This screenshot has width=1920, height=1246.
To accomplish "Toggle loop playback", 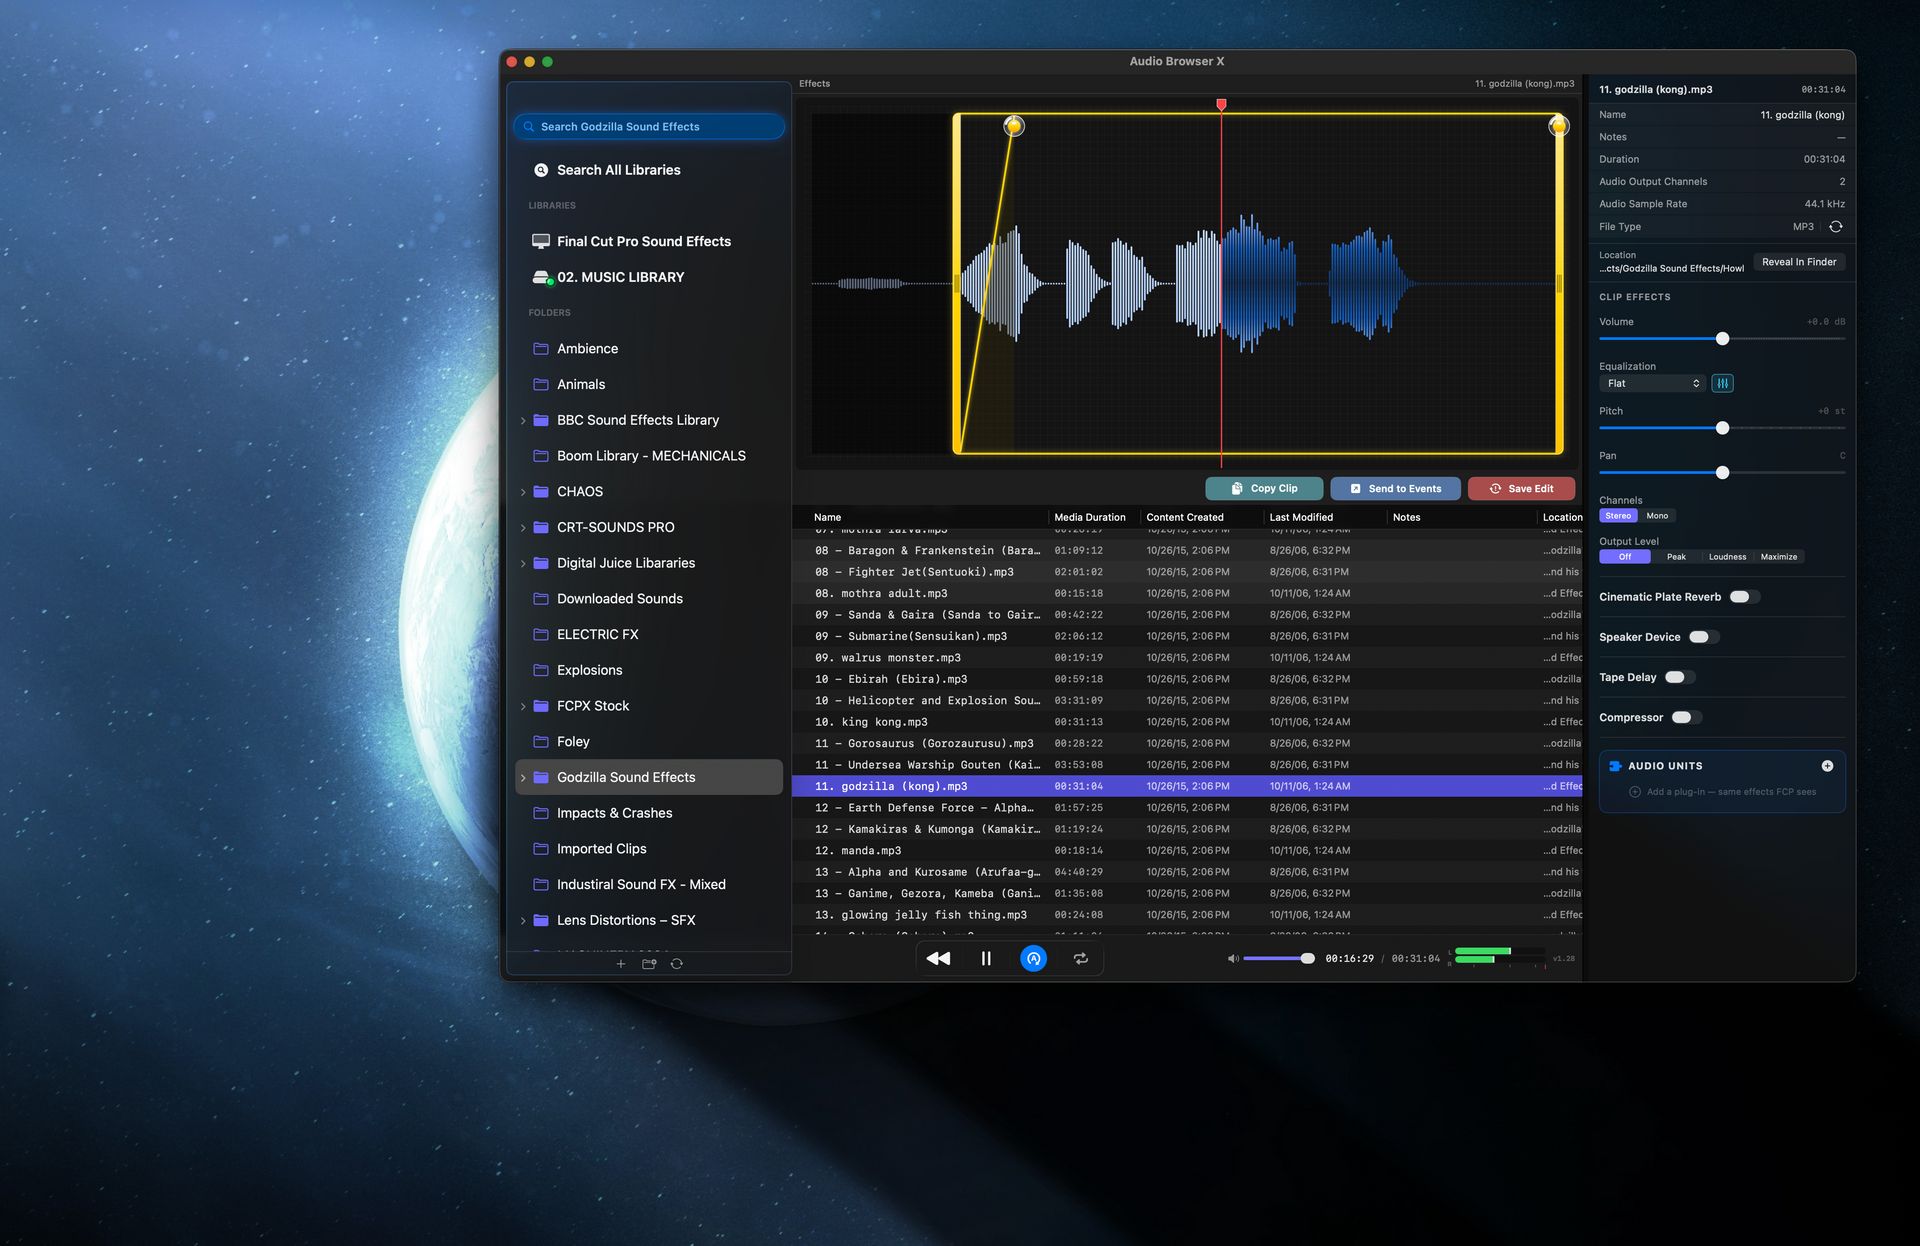I will (1081, 958).
